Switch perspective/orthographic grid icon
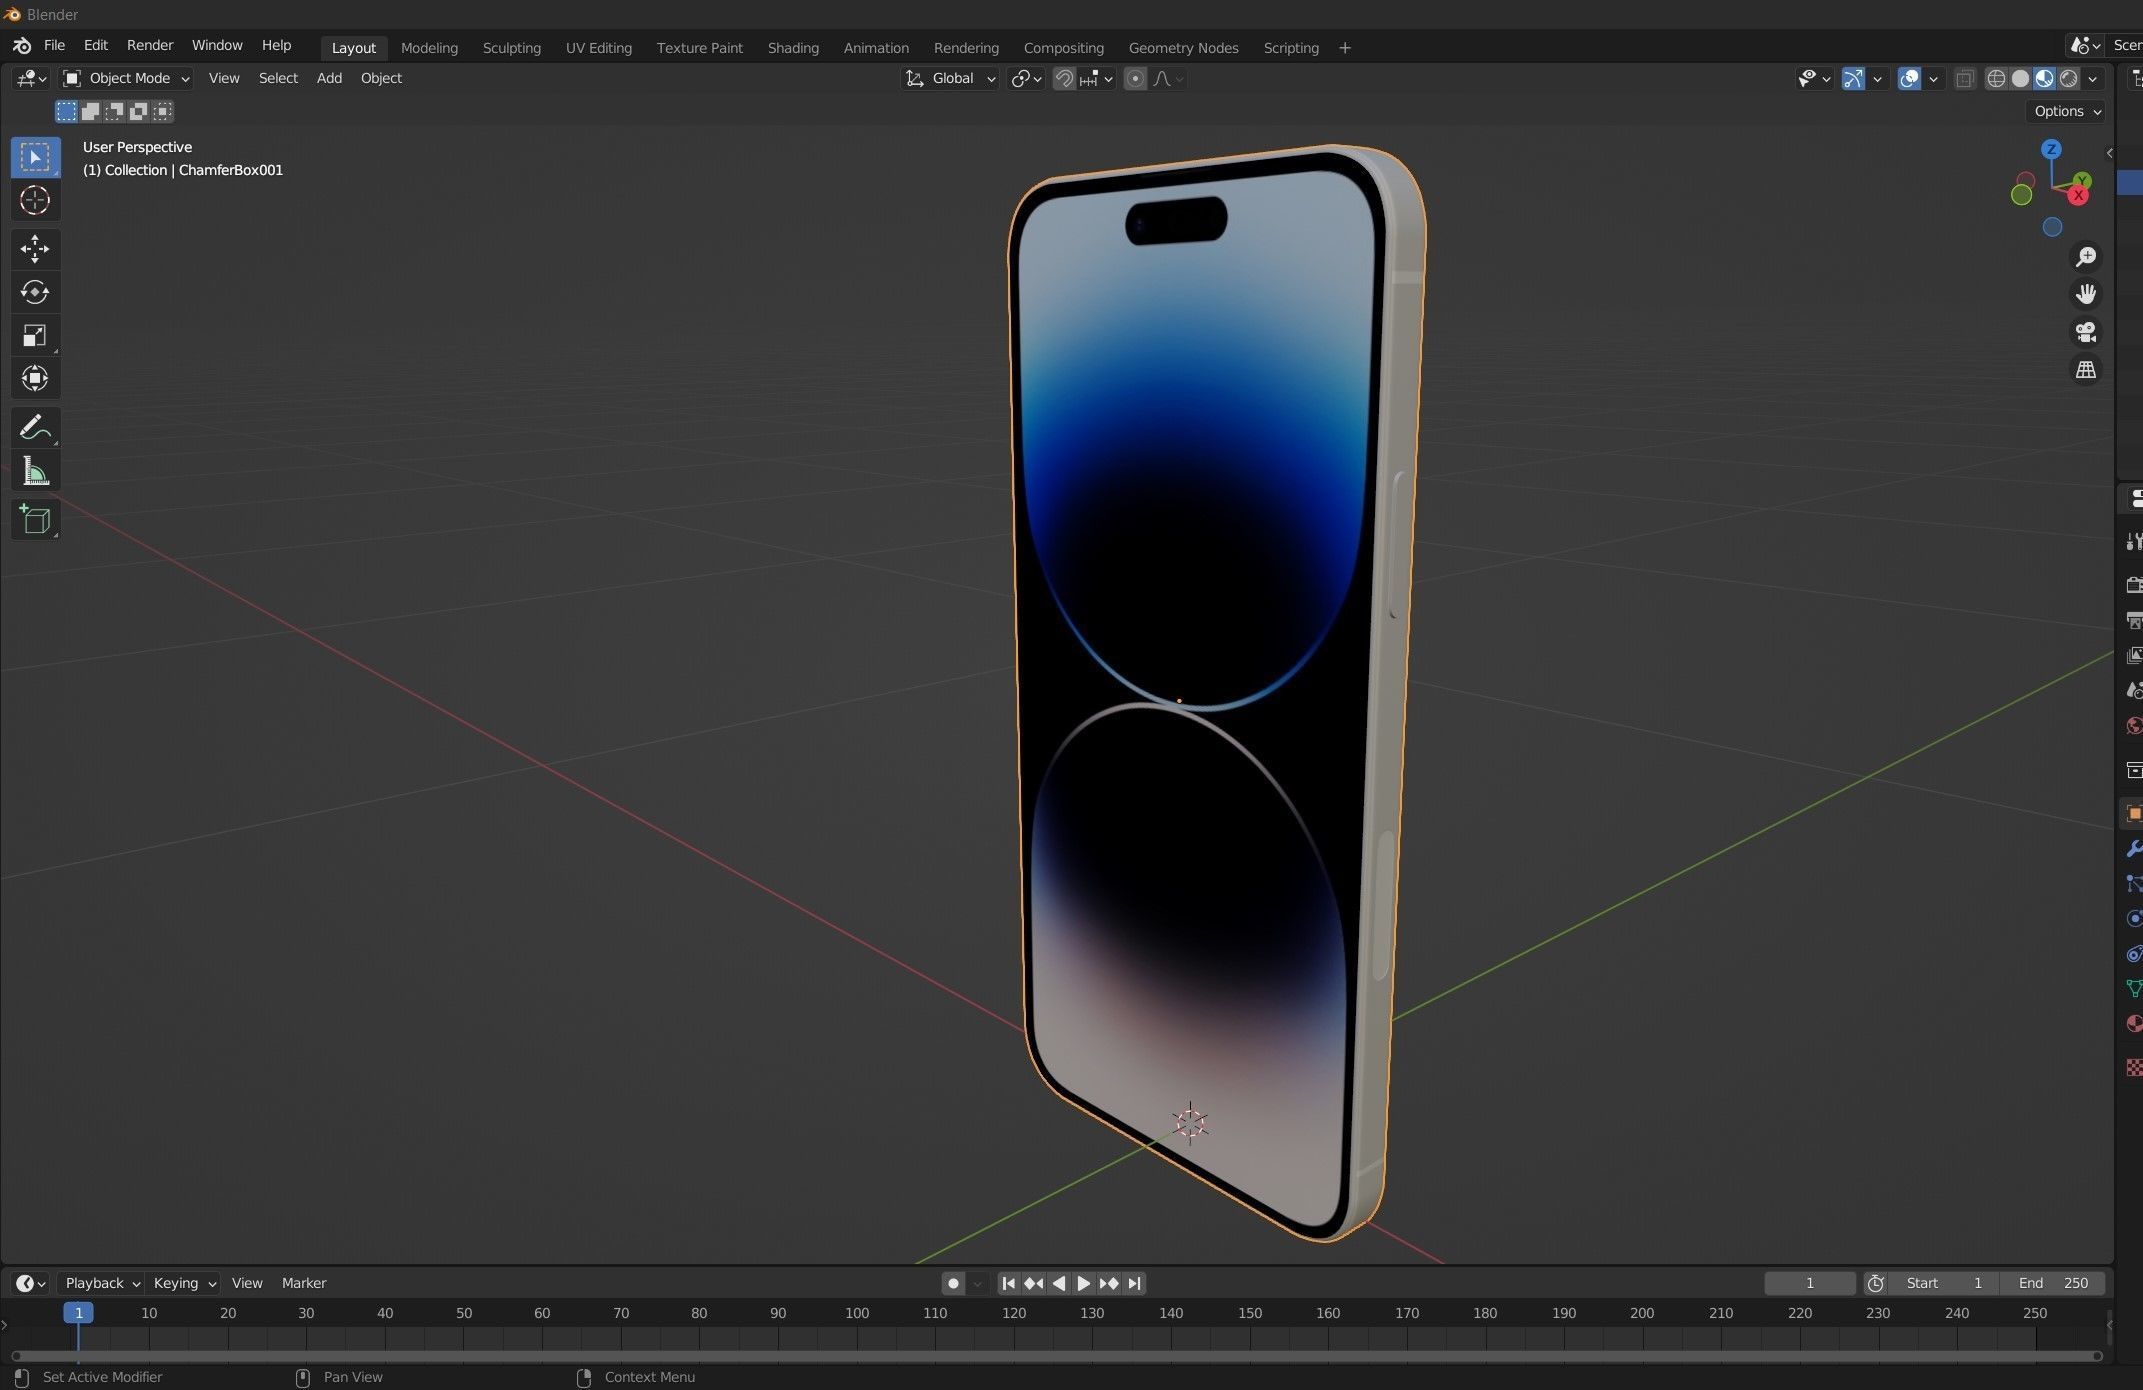The width and height of the screenshot is (2143, 1390). [2086, 370]
